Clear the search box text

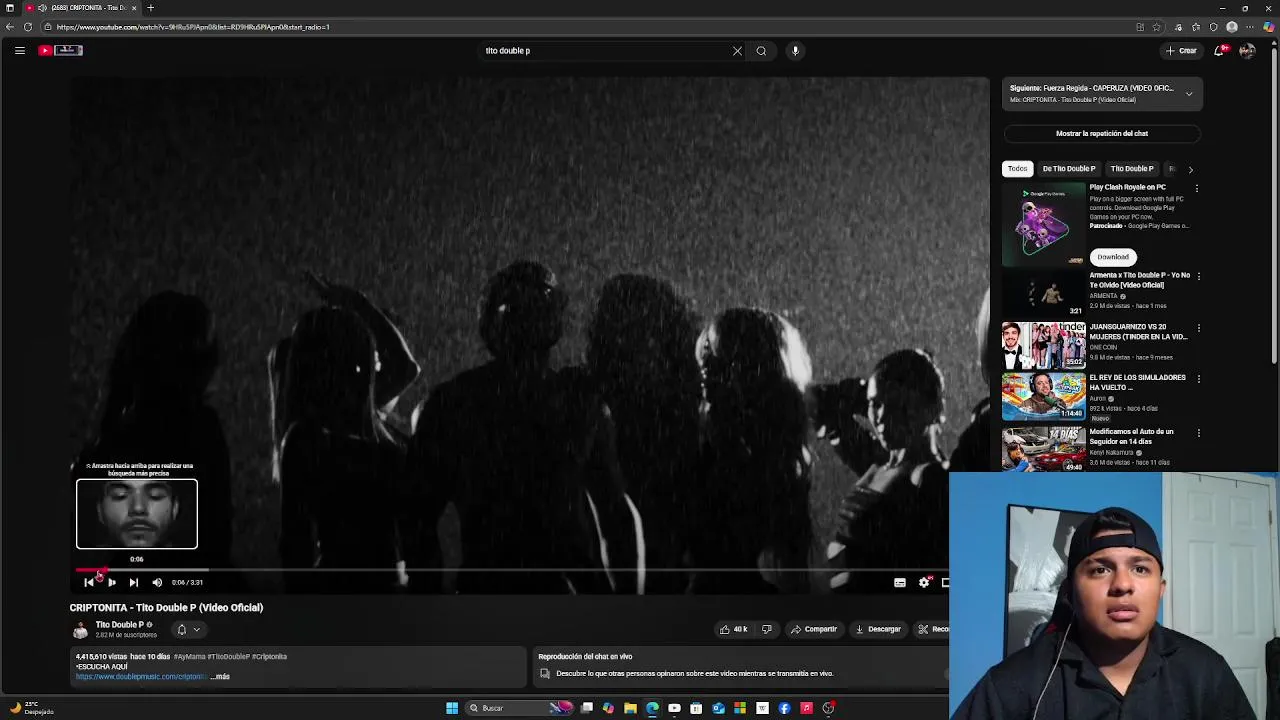coord(737,51)
